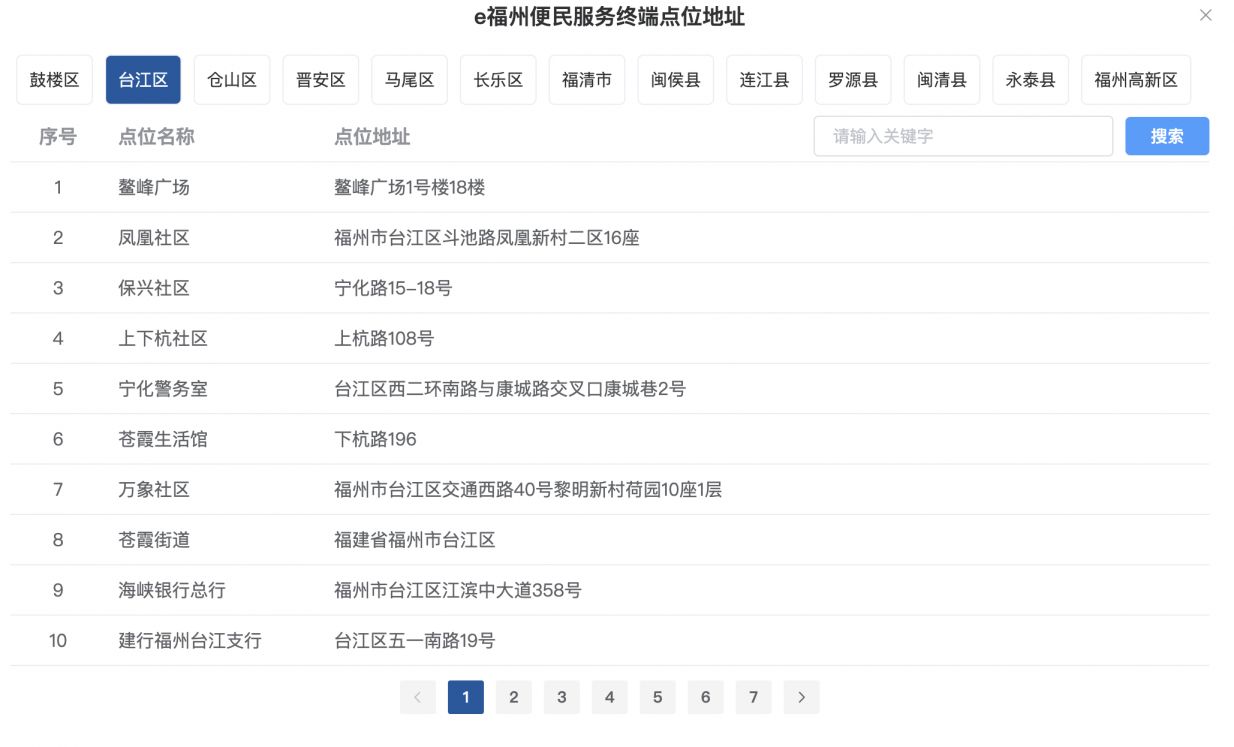Viewport: 1234px width, 747px height.
Task: View 福清市 terminal locations
Action: point(587,80)
